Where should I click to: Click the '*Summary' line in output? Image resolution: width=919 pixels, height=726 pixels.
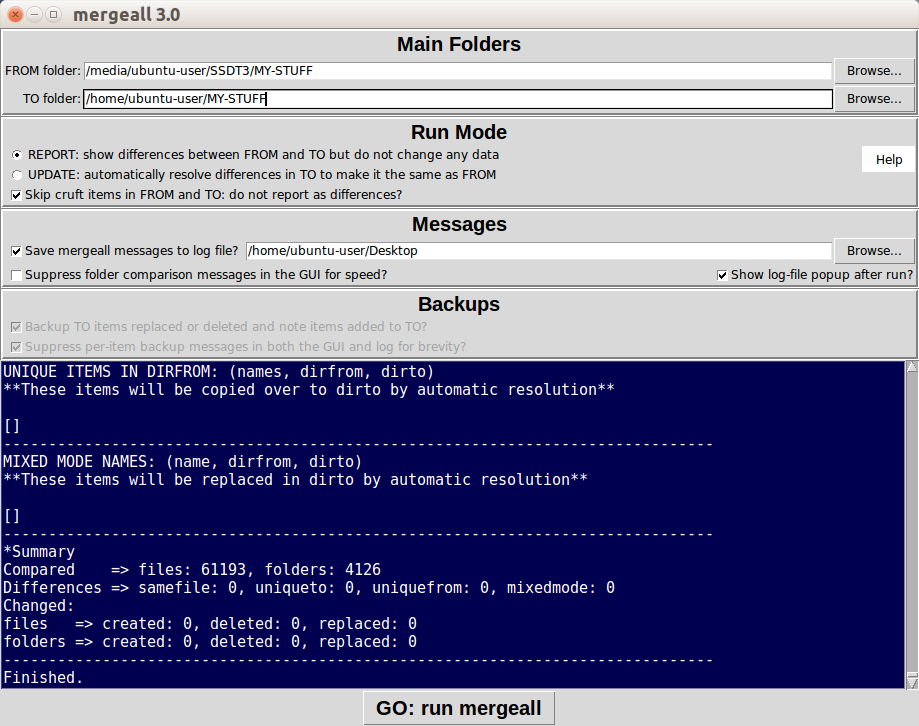tap(39, 552)
